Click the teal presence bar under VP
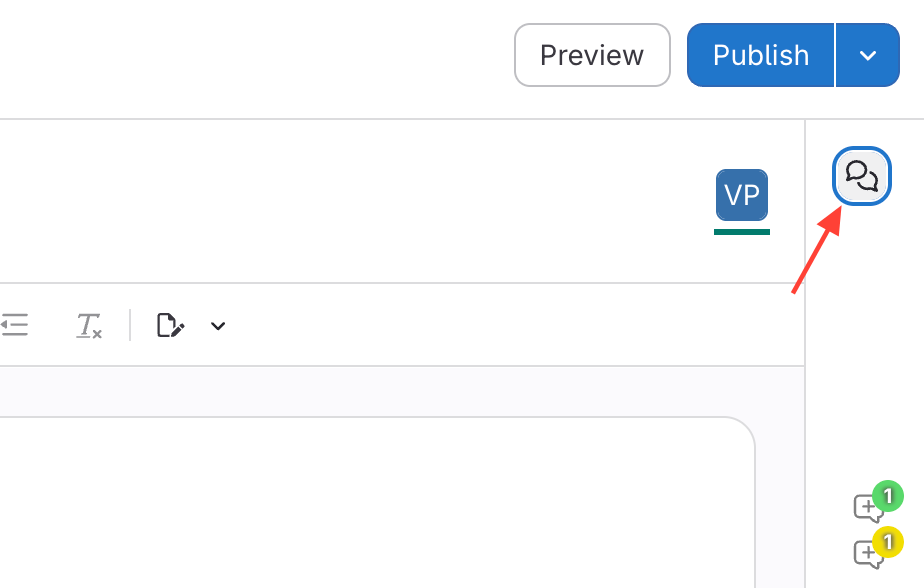The image size is (924, 588). click(741, 232)
